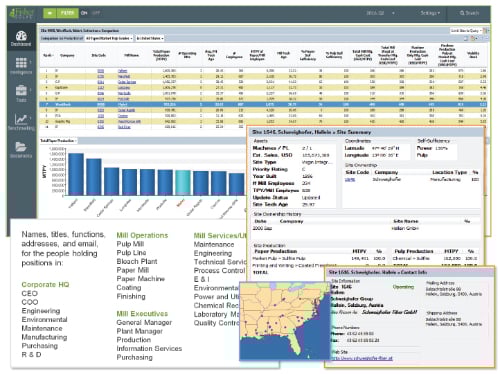Click the highlighted teal bar in chart
This screenshot has width=500, height=374.
pos(183,183)
